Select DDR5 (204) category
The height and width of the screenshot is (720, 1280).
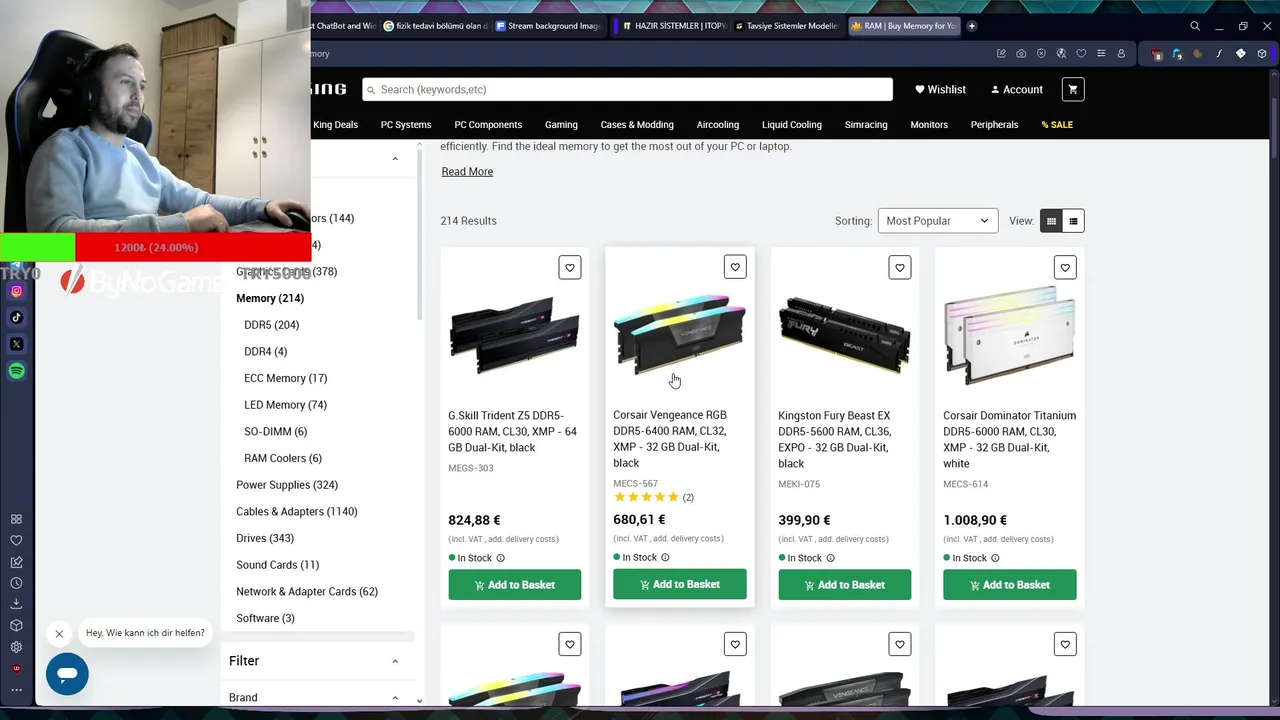tap(272, 325)
